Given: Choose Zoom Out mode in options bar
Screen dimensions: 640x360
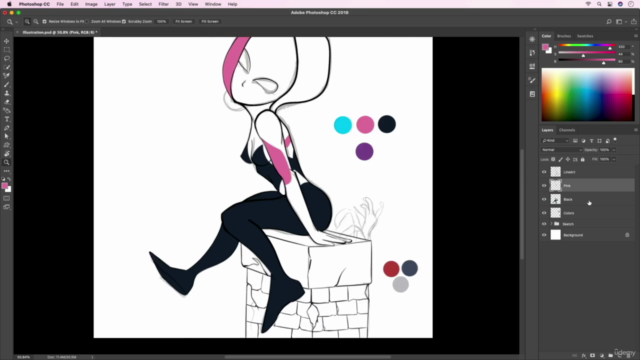Looking at the screenshot, I should coord(36,22).
